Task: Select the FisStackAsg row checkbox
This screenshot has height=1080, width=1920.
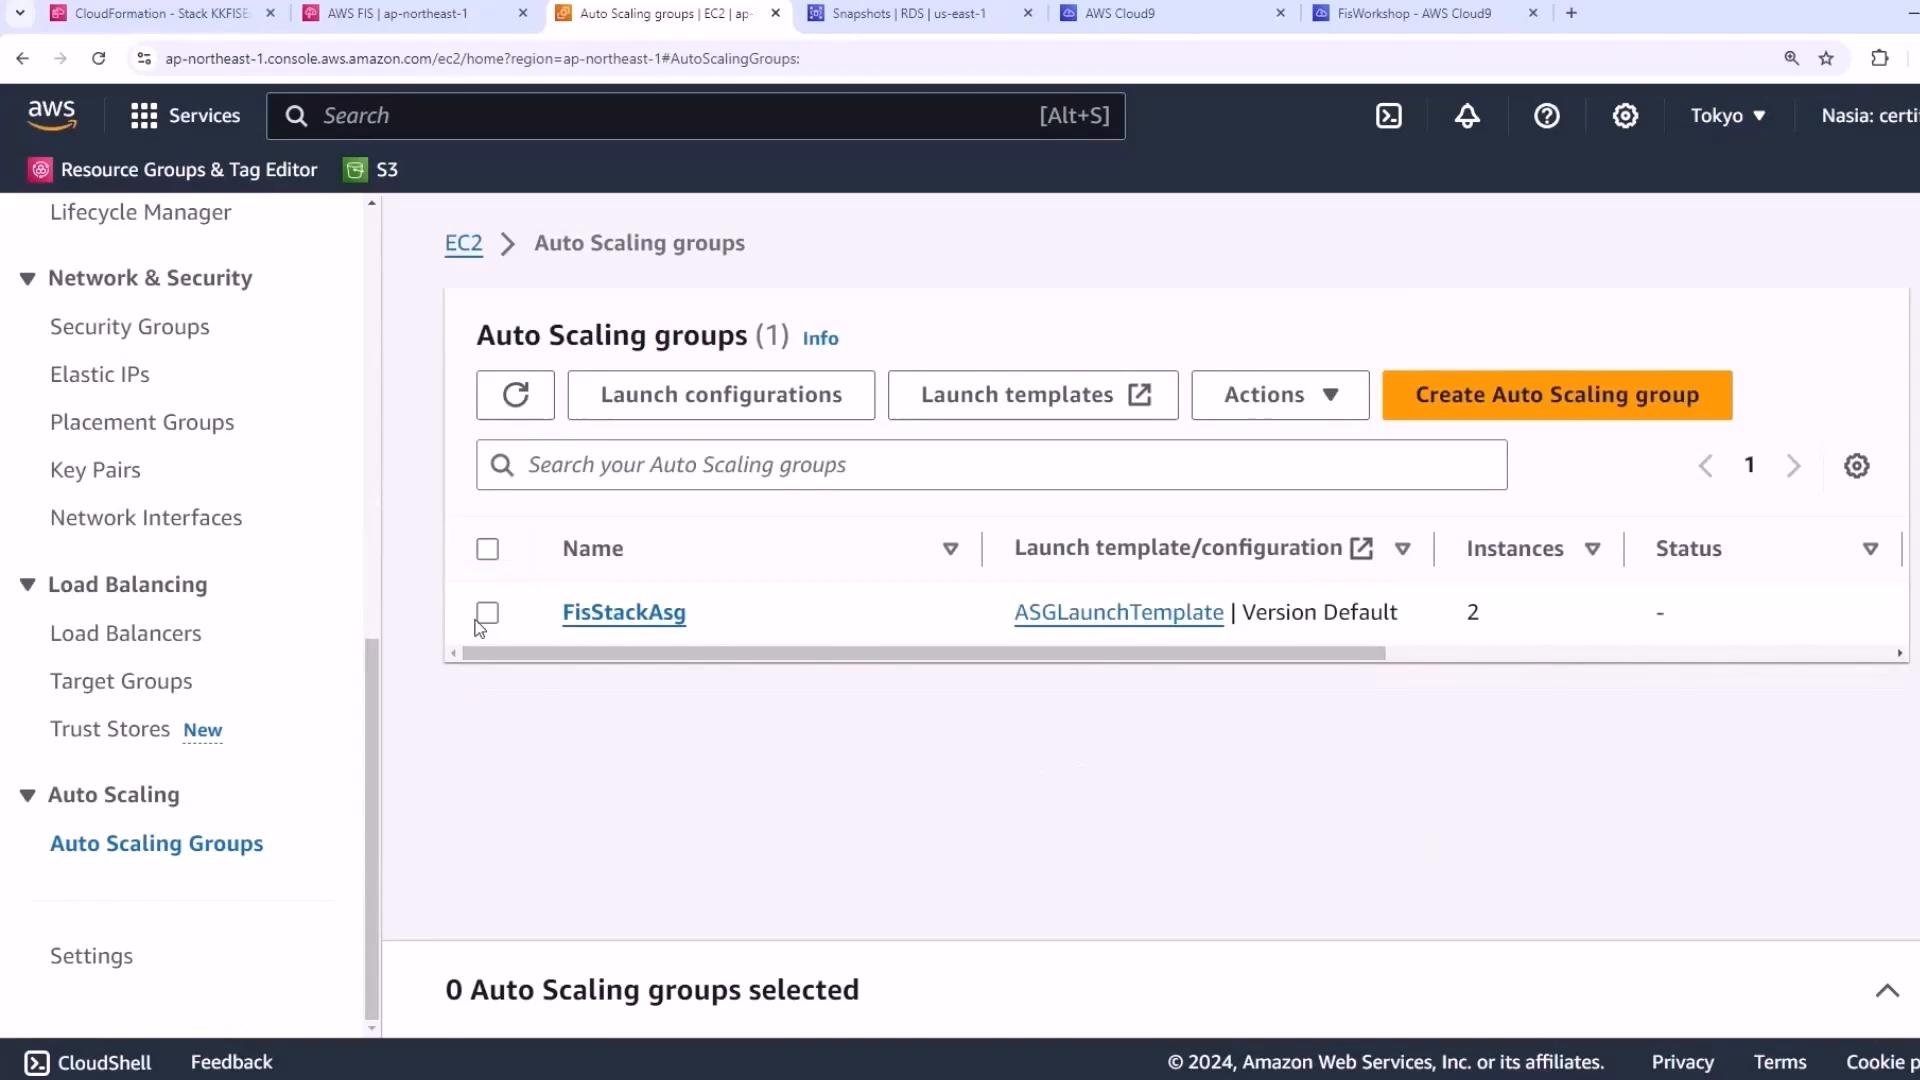Action: click(487, 613)
